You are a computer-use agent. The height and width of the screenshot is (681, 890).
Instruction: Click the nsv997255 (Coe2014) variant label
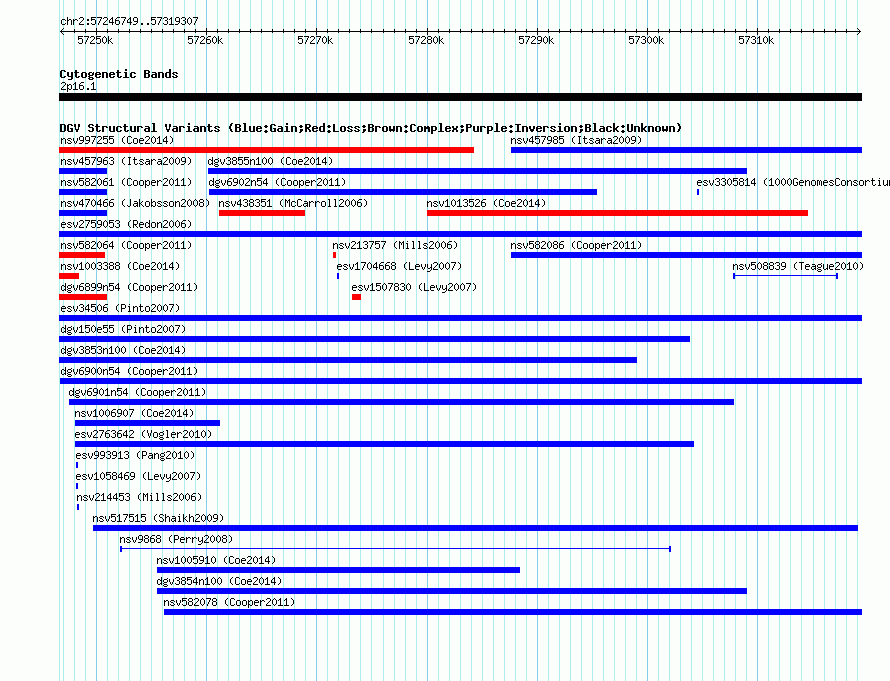[117, 140]
